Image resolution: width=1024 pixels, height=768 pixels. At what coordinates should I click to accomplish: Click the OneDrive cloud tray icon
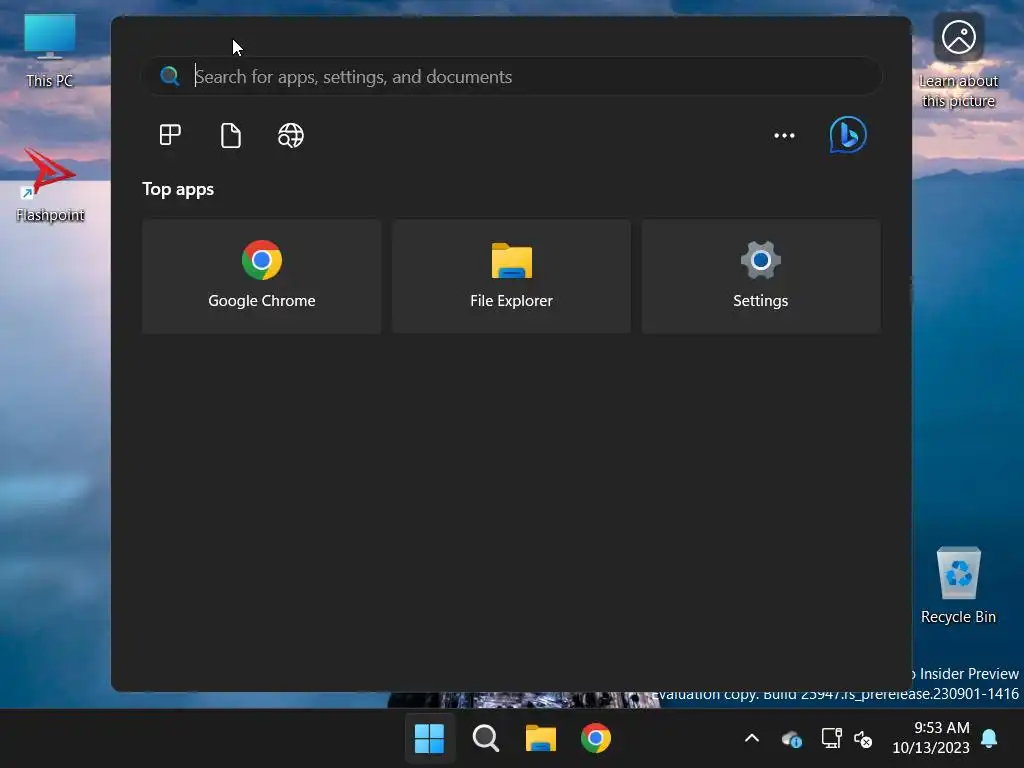pos(792,739)
